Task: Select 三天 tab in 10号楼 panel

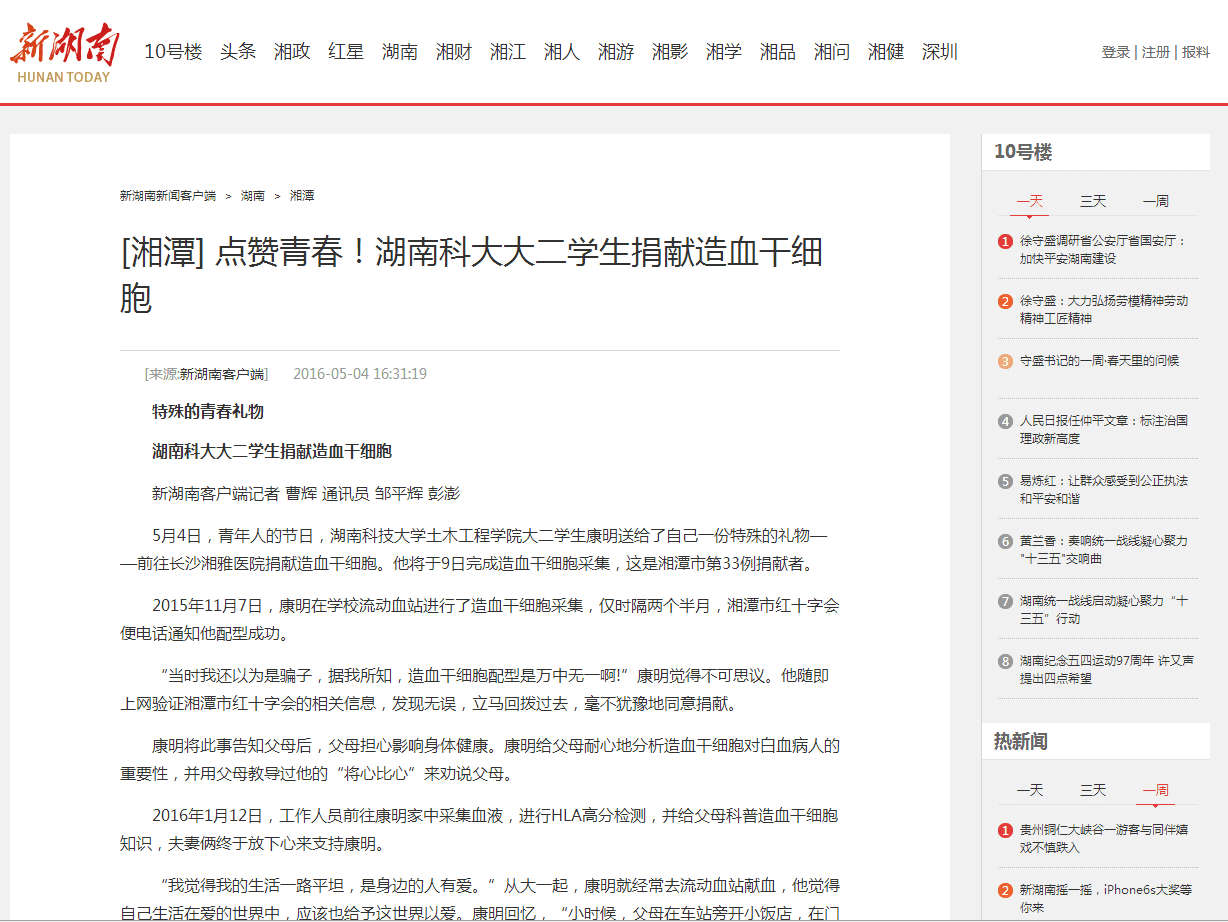Action: coord(1093,201)
